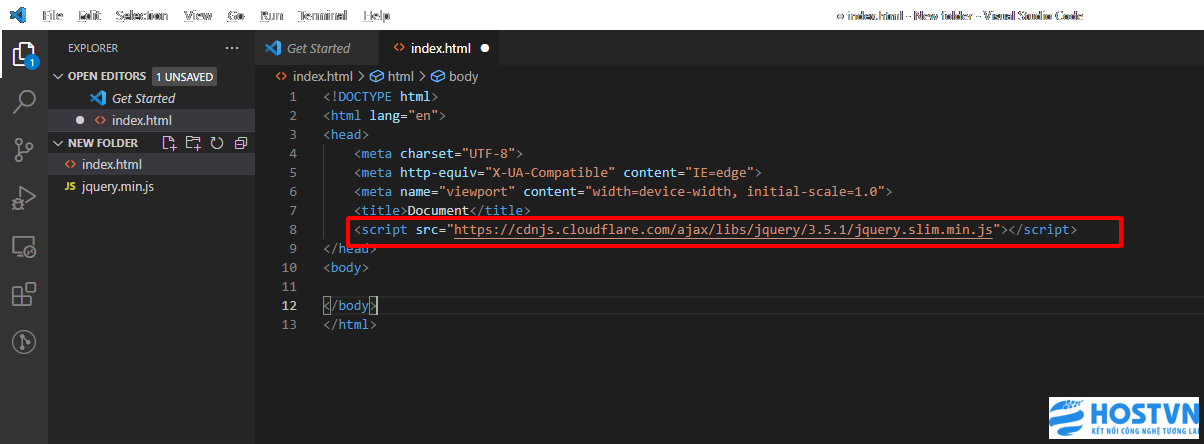The width and height of the screenshot is (1204, 444).
Task: Select Get Started in Open Editors
Action: click(151, 98)
